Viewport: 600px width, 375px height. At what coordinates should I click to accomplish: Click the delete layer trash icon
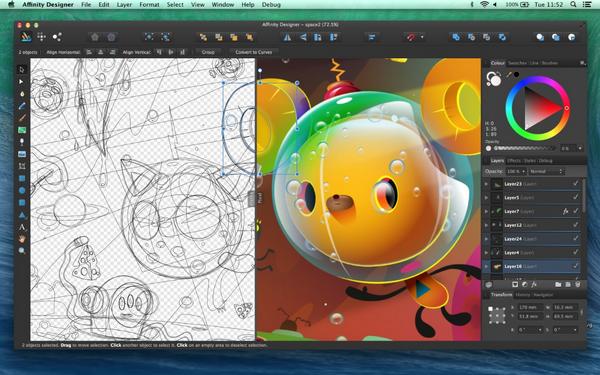click(577, 284)
